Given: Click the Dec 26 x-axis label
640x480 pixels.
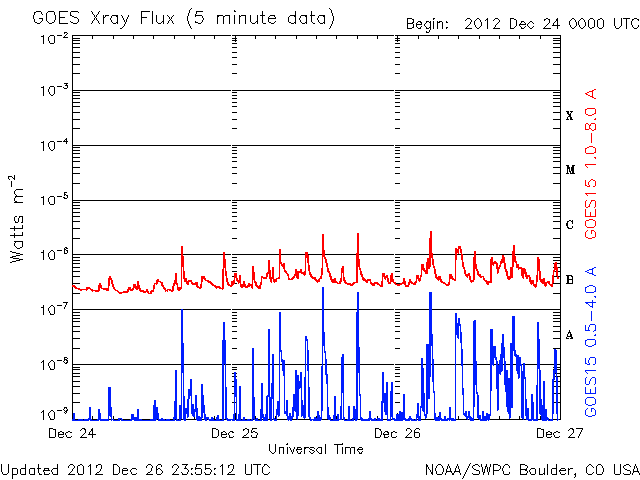Looking at the screenshot, I should 397,434.
